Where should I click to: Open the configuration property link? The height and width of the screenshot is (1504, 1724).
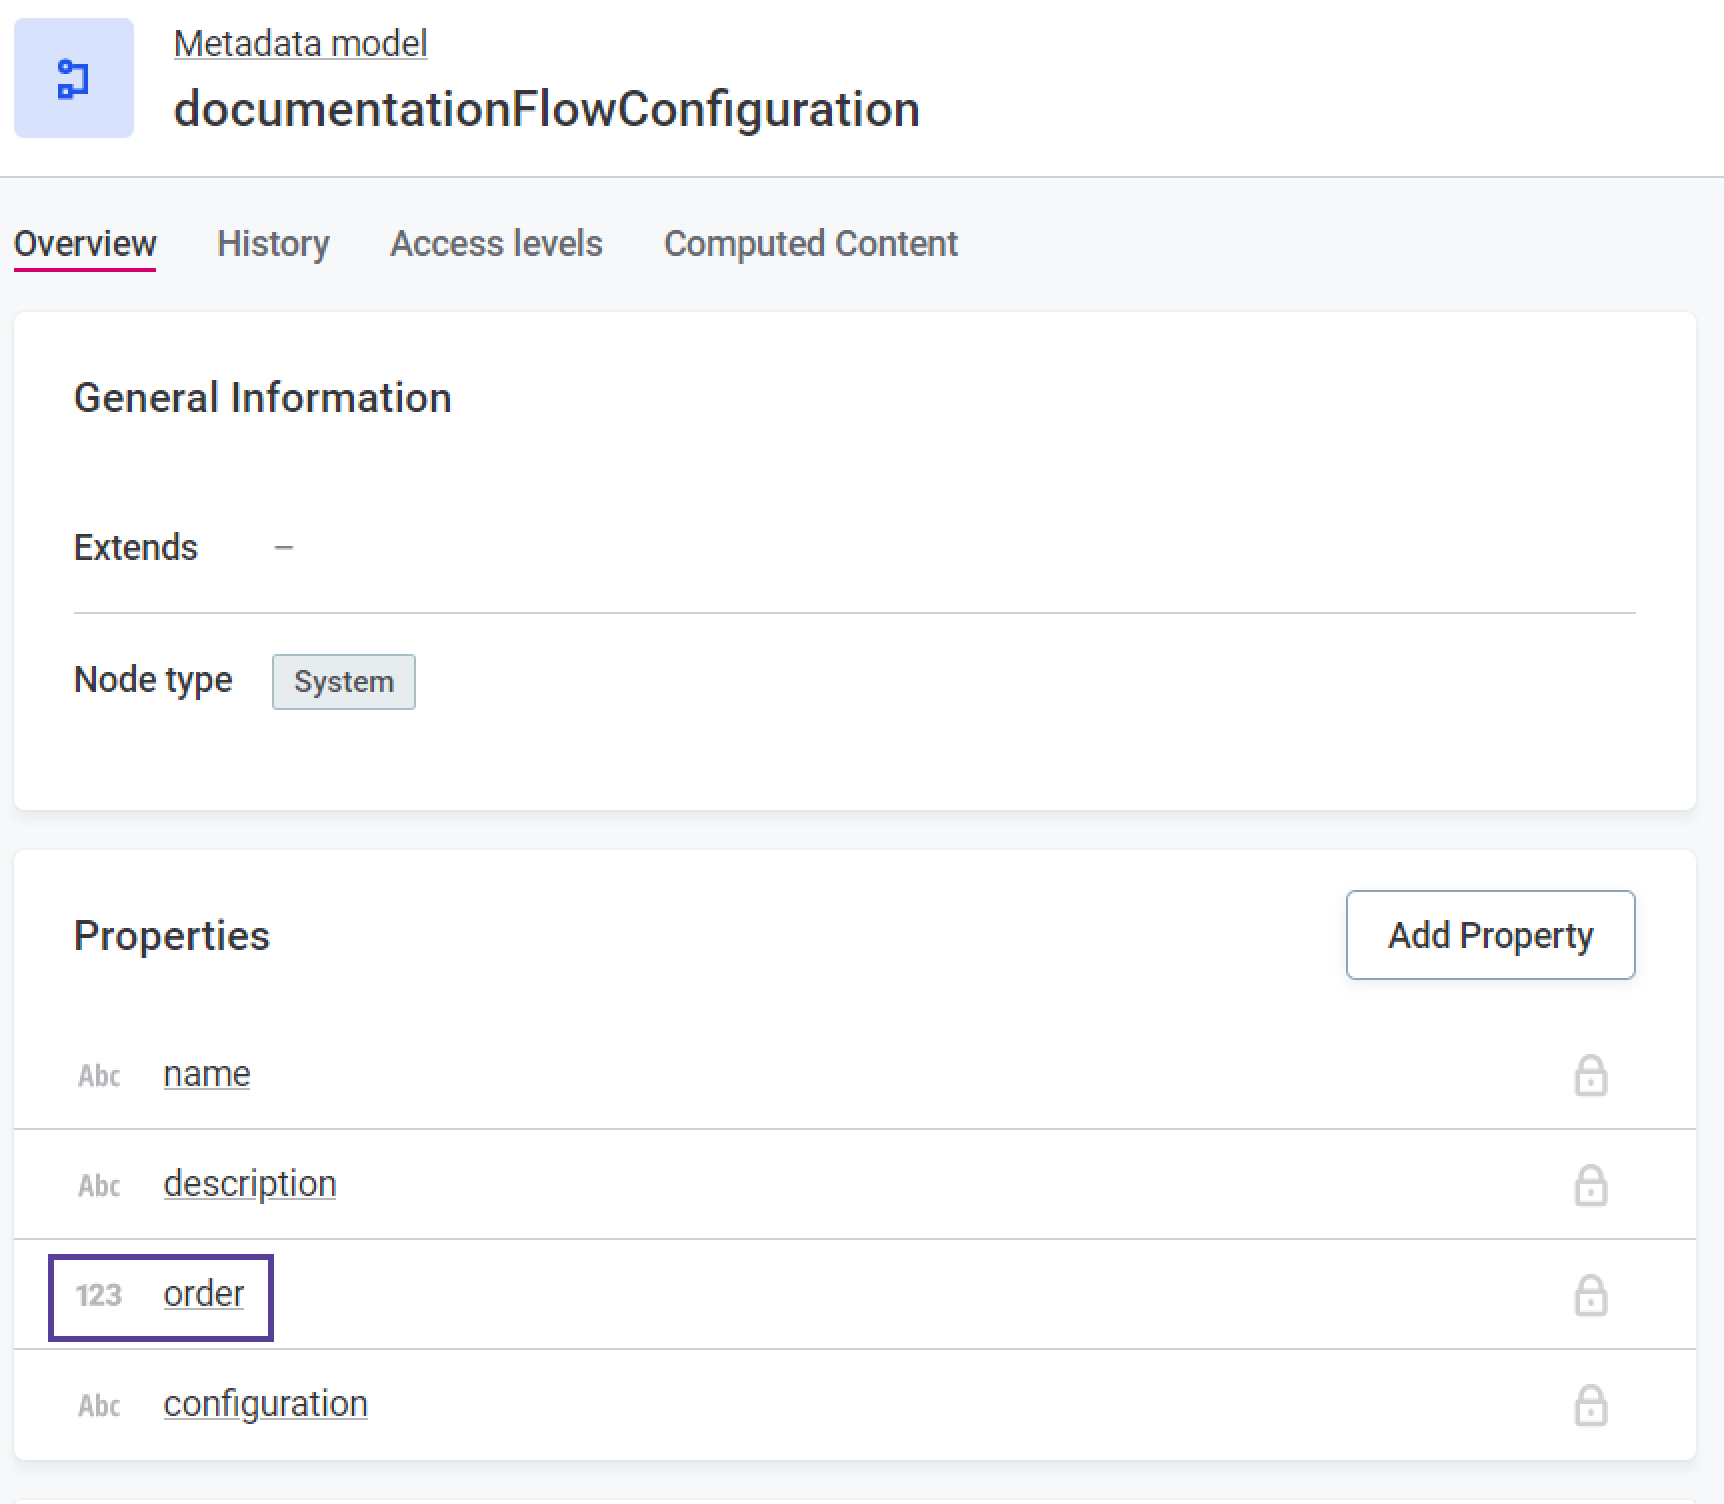click(x=266, y=1404)
